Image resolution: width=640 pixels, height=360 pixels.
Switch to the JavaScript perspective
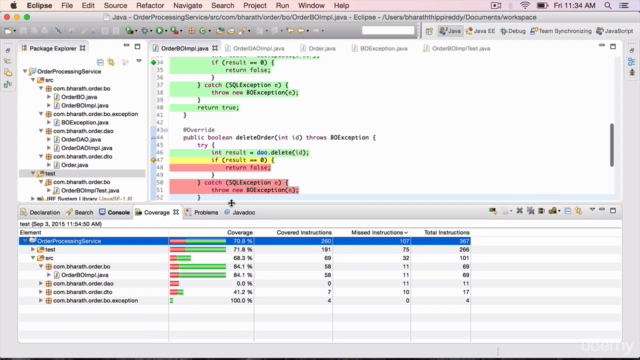615,31
